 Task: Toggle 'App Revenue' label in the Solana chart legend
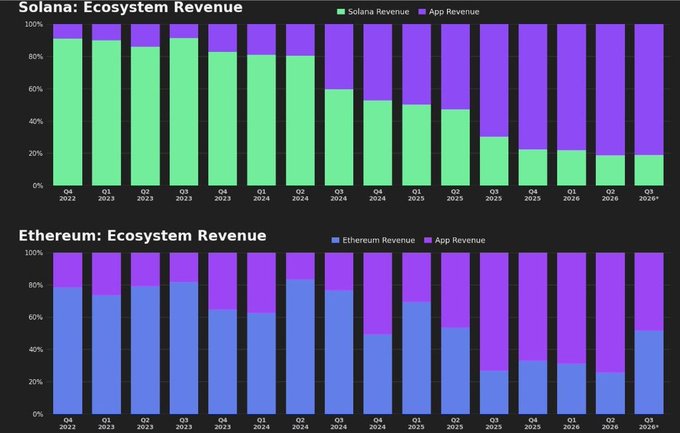pos(454,12)
